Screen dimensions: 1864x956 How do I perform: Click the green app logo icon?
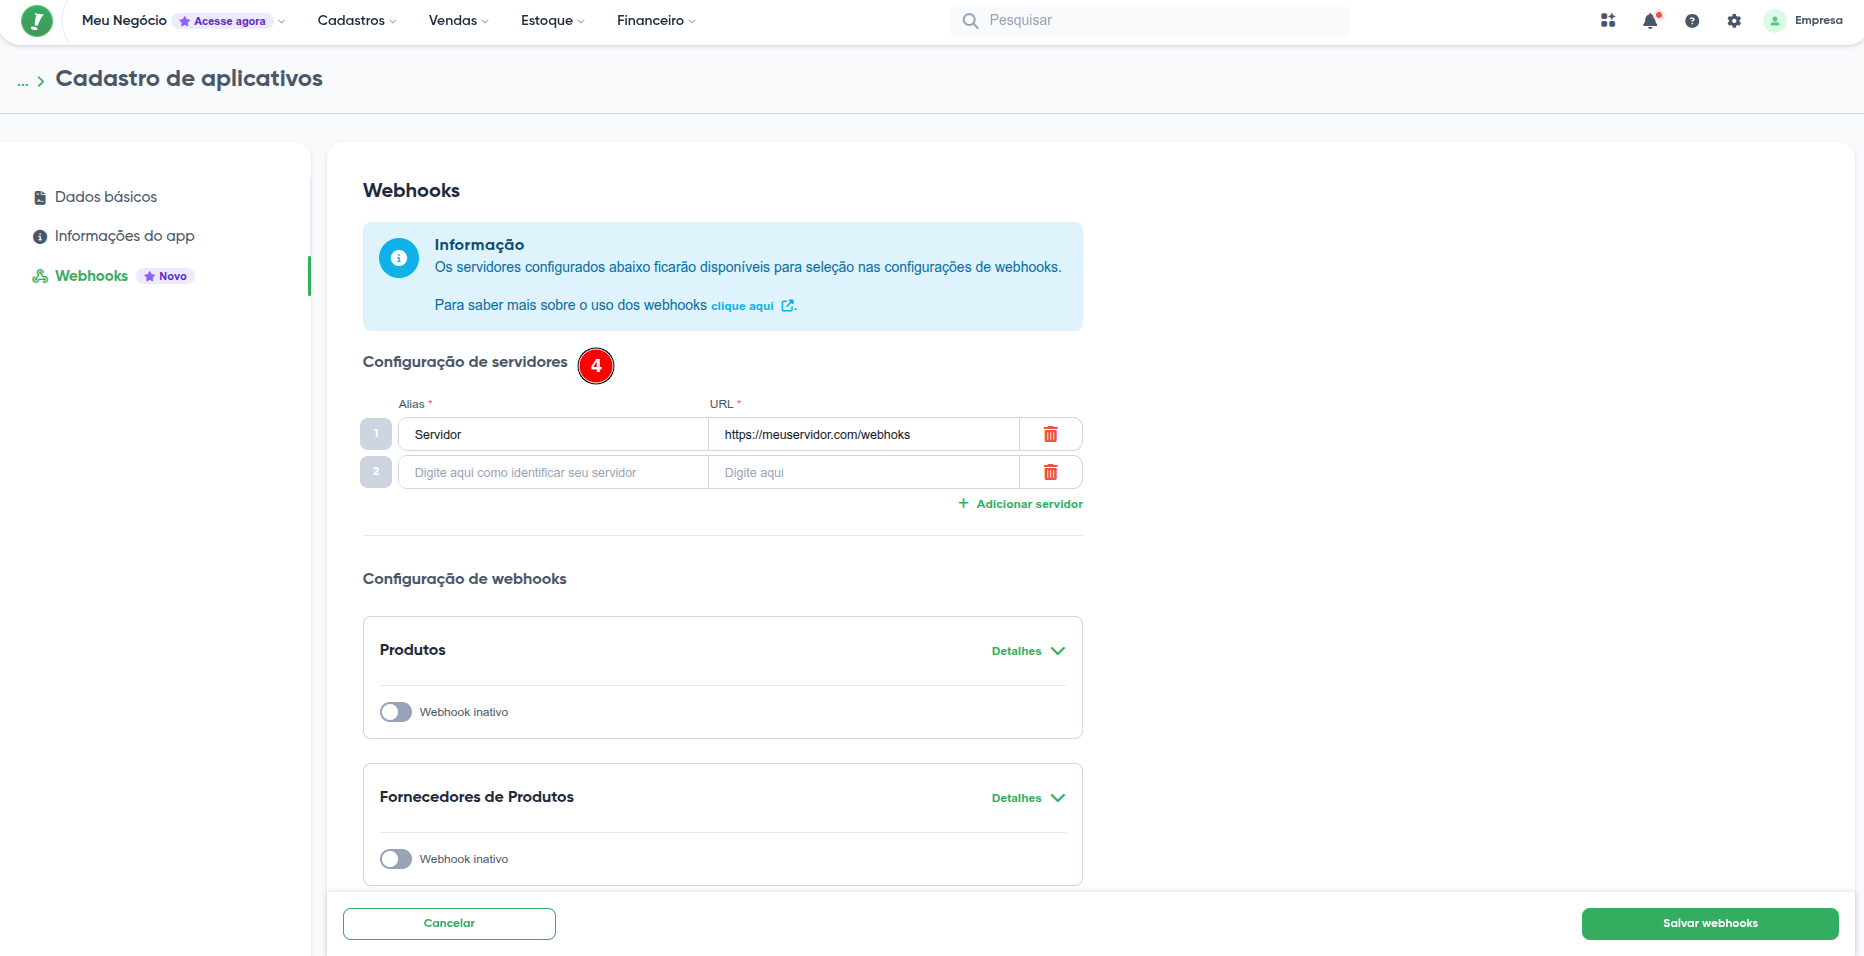pos(37,21)
